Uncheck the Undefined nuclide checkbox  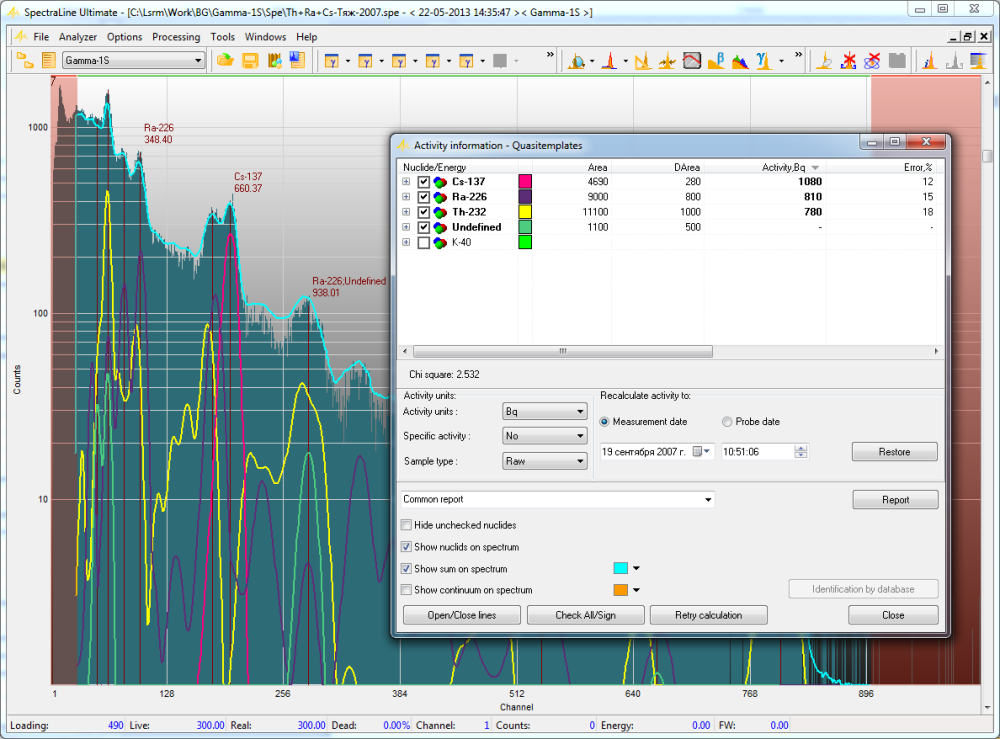click(423, 227)
